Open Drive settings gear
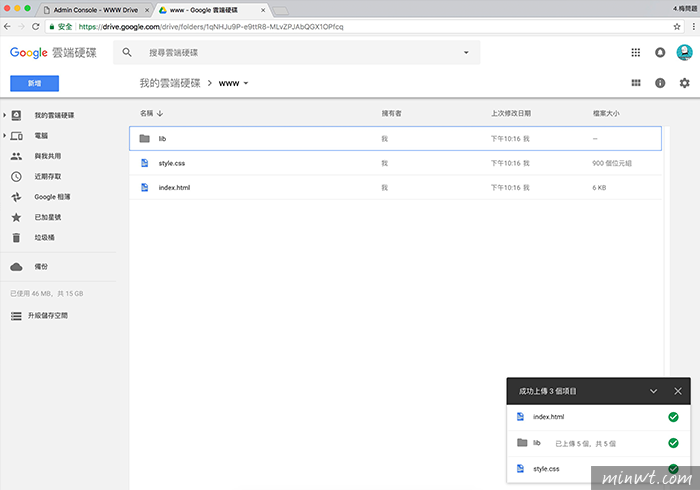This screenshot has width=700, height=490. tap(684, 83)
